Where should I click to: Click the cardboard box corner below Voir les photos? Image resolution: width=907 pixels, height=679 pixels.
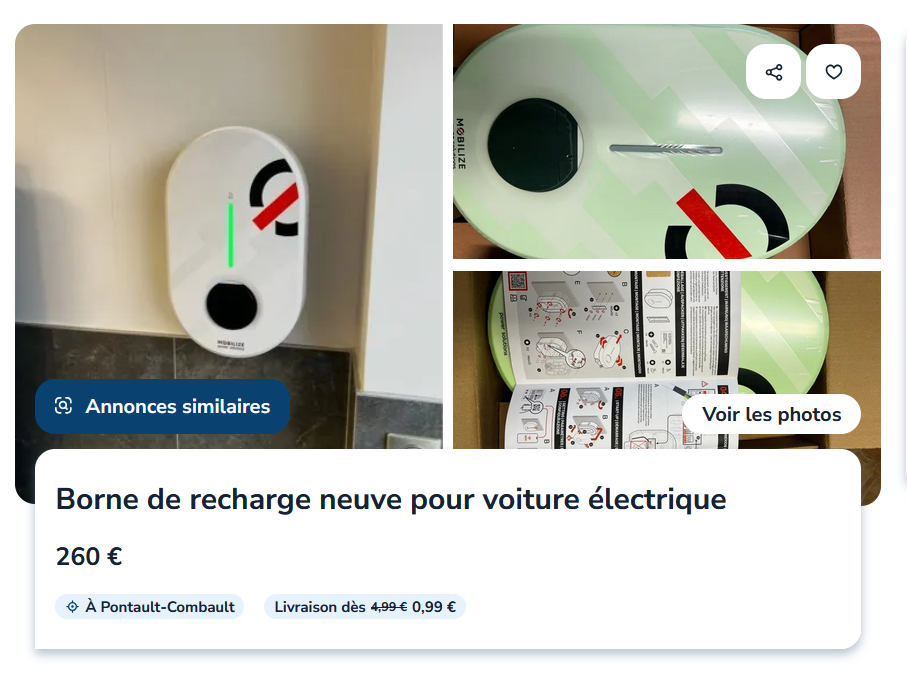[871, 477]
